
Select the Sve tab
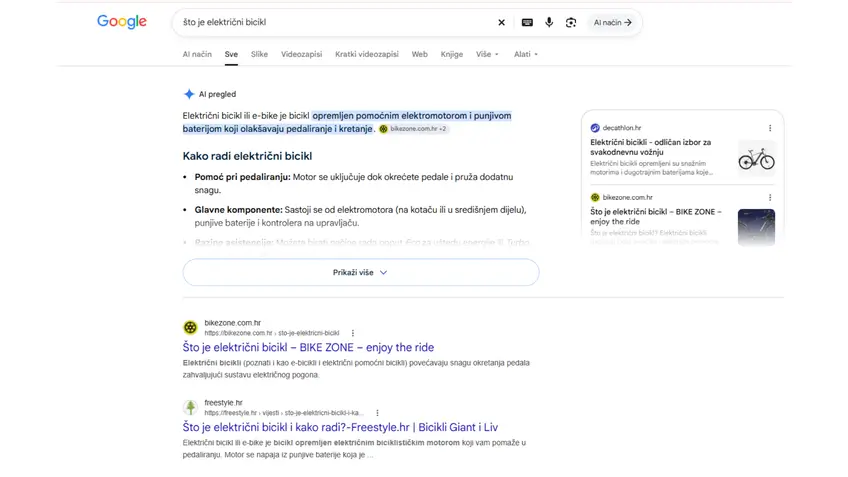[231, 54]
